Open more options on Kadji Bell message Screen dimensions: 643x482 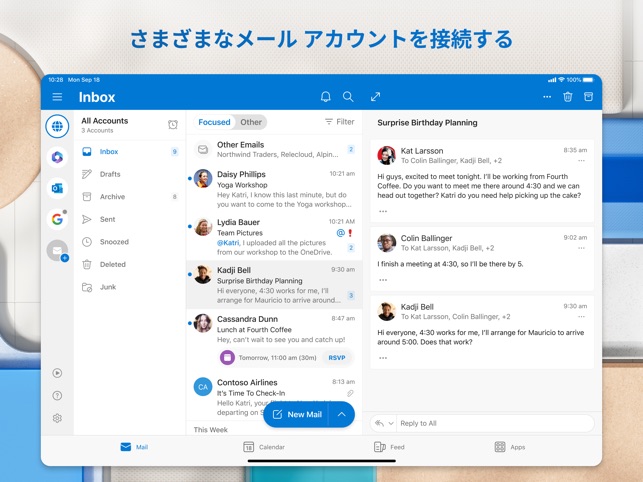(x=581, y=317)
